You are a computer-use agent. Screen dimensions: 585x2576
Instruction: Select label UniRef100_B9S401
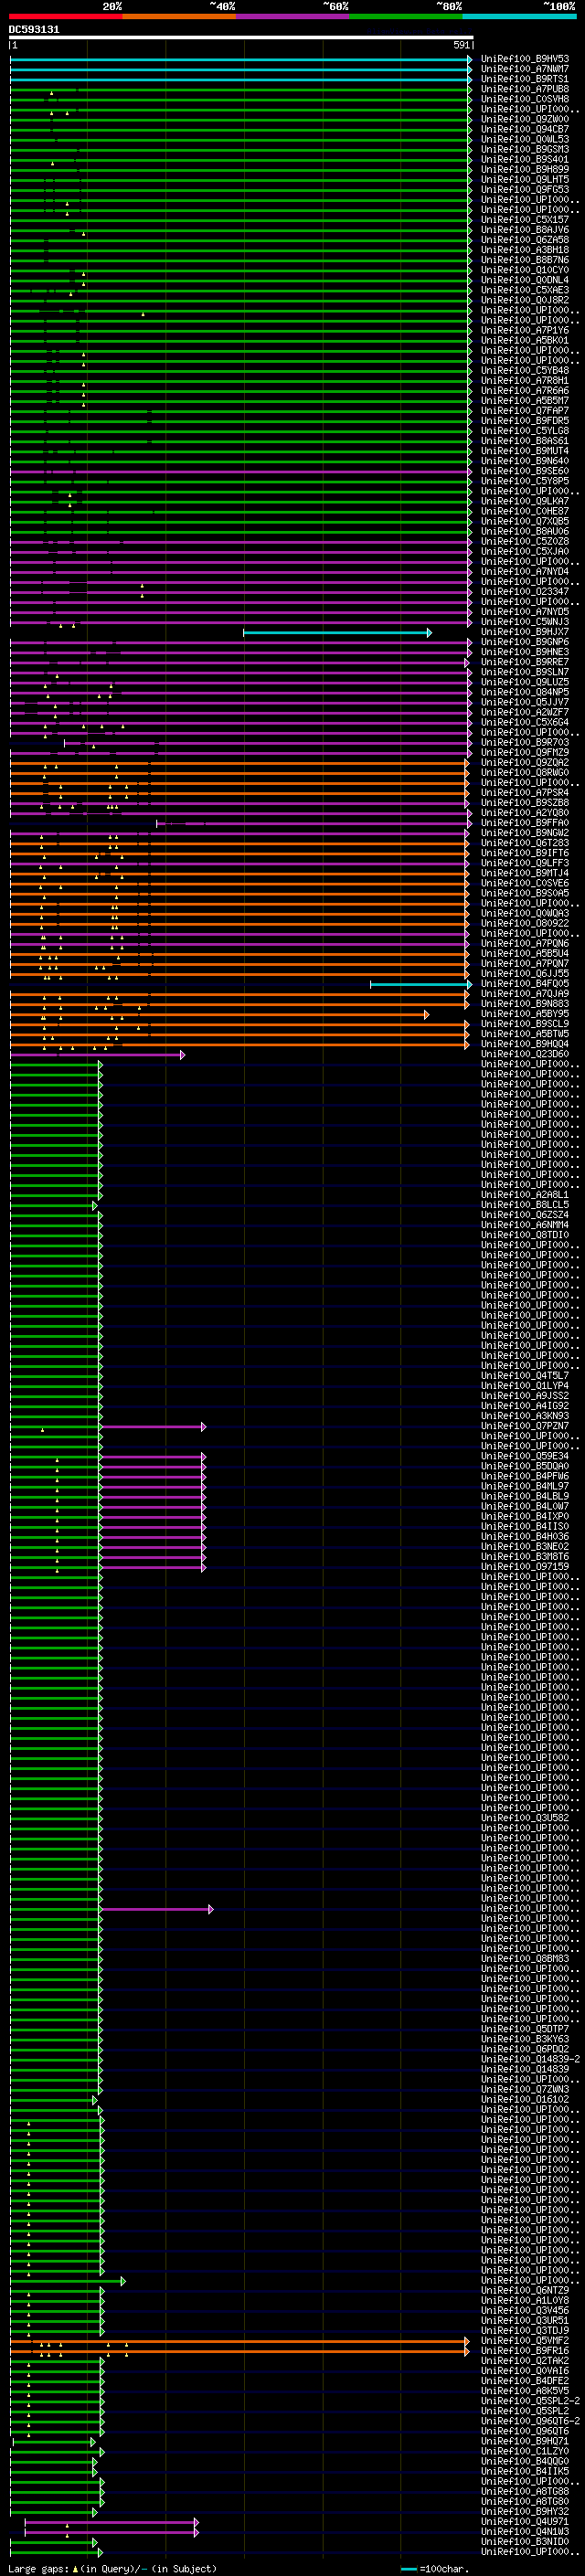525,159
